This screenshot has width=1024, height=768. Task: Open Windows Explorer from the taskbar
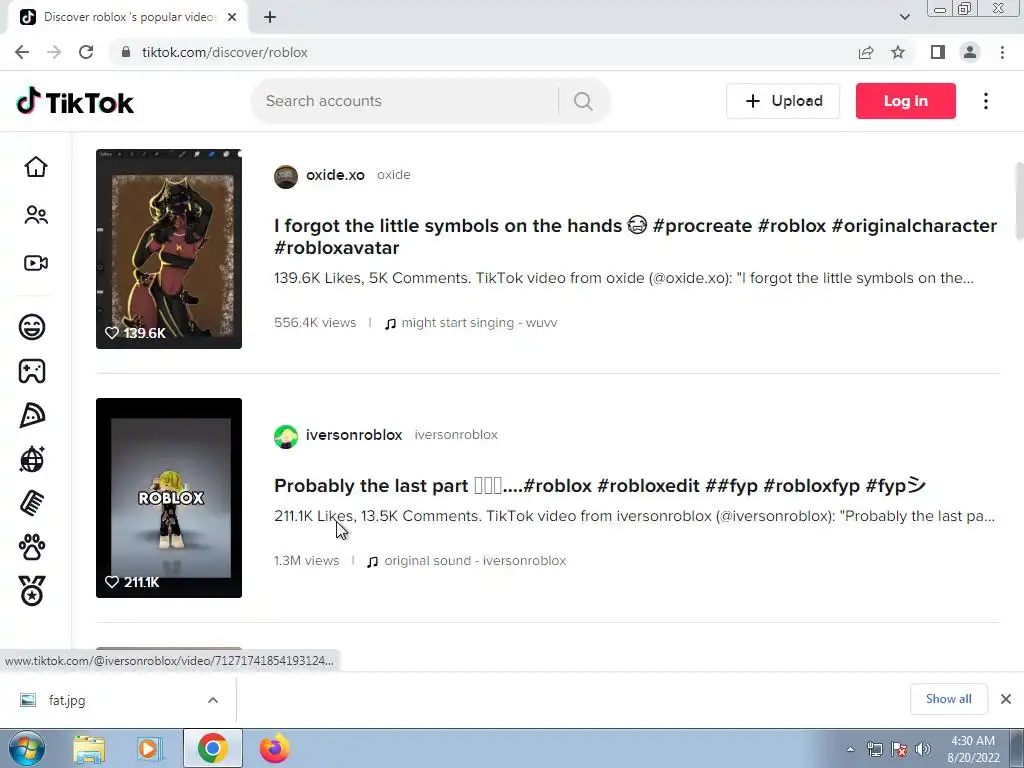click(89, 749)
